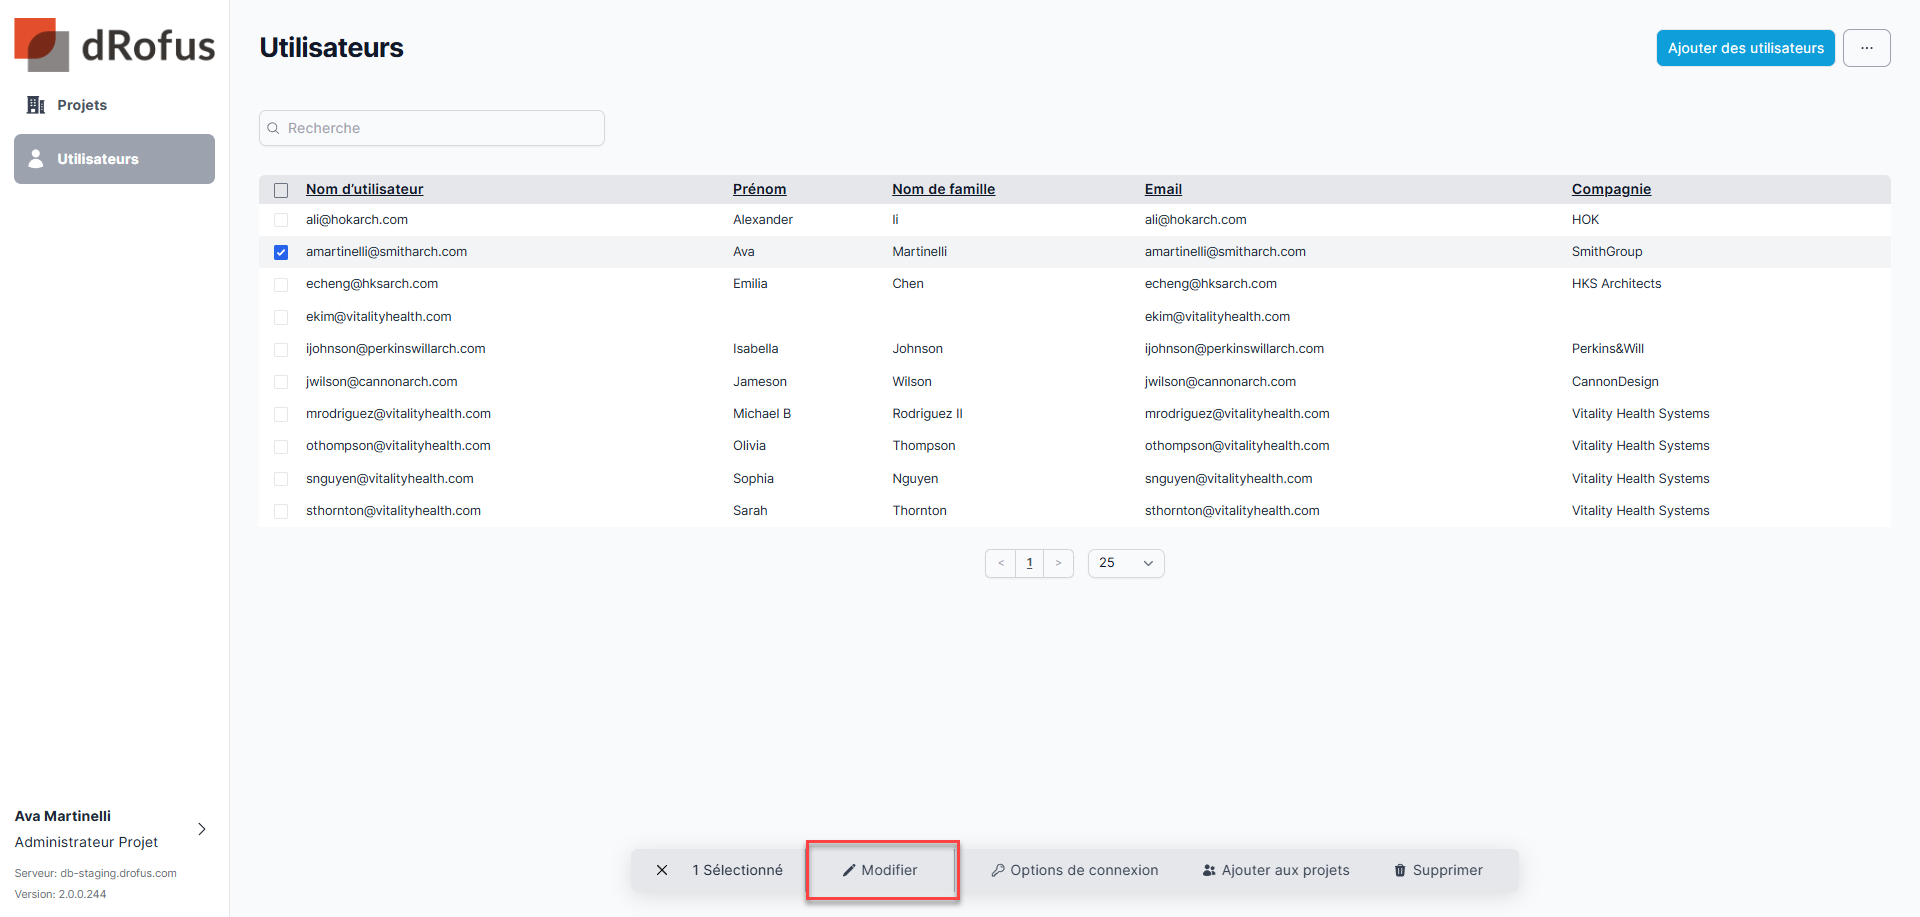Viewport: 1920px width, 917px height.
Task: Check the box for ali@hokarch.com
Action: click(281, 220)
